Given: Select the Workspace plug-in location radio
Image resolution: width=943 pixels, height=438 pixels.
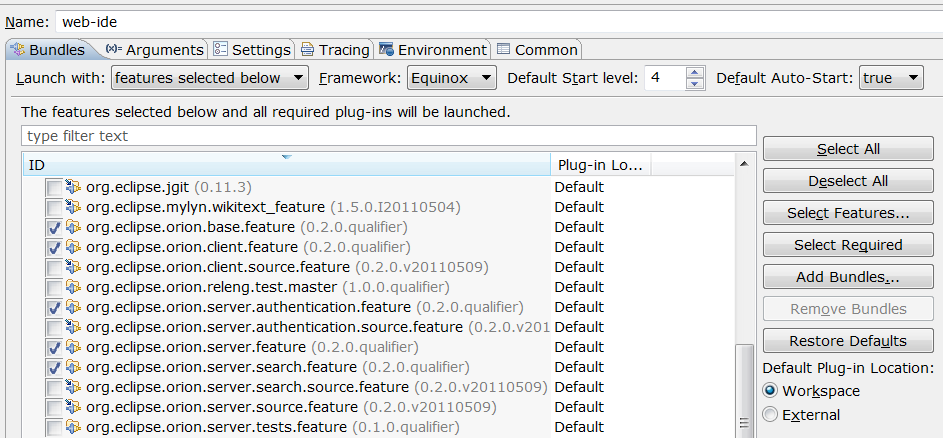Looking at the screenshot, I should coord(770,390).
